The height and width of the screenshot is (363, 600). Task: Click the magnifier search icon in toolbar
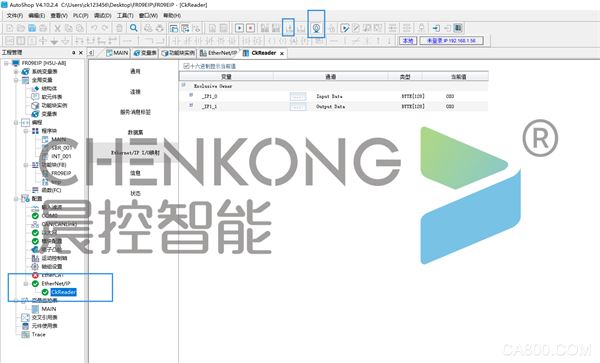tap(134, 28)
